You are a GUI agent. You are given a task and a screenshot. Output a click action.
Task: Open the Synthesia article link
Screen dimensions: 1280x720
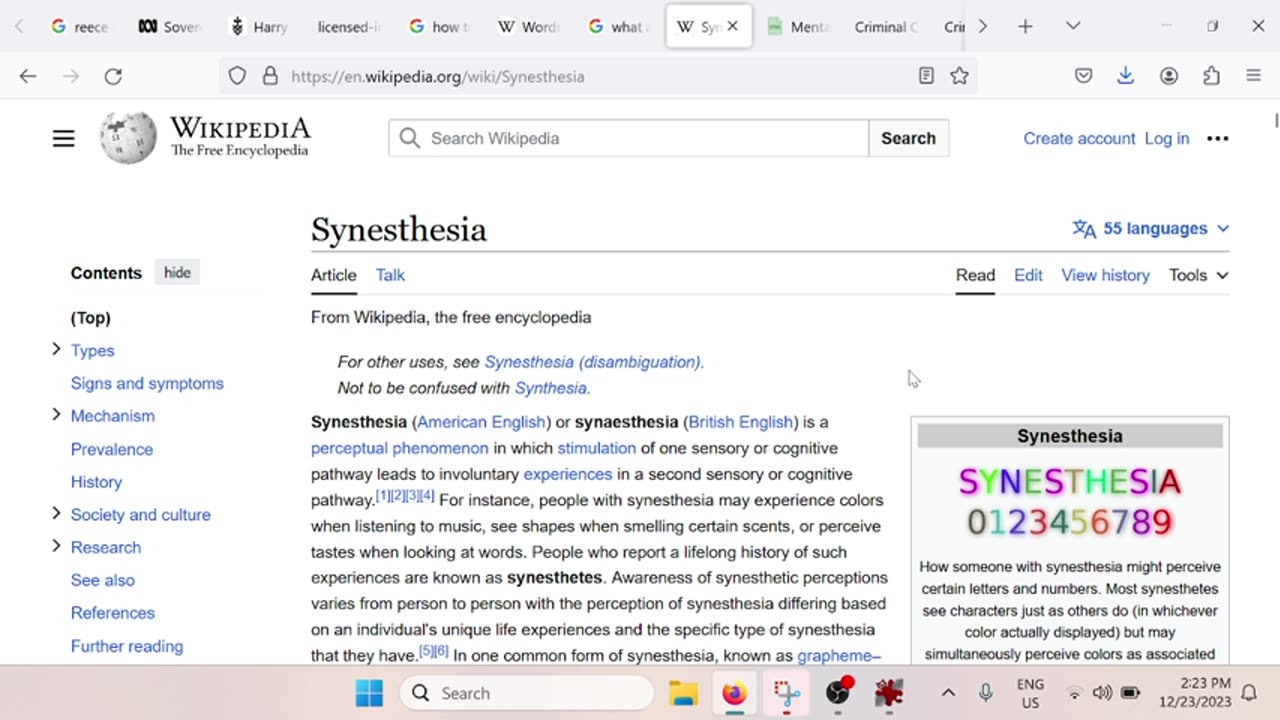pos(551,388)
